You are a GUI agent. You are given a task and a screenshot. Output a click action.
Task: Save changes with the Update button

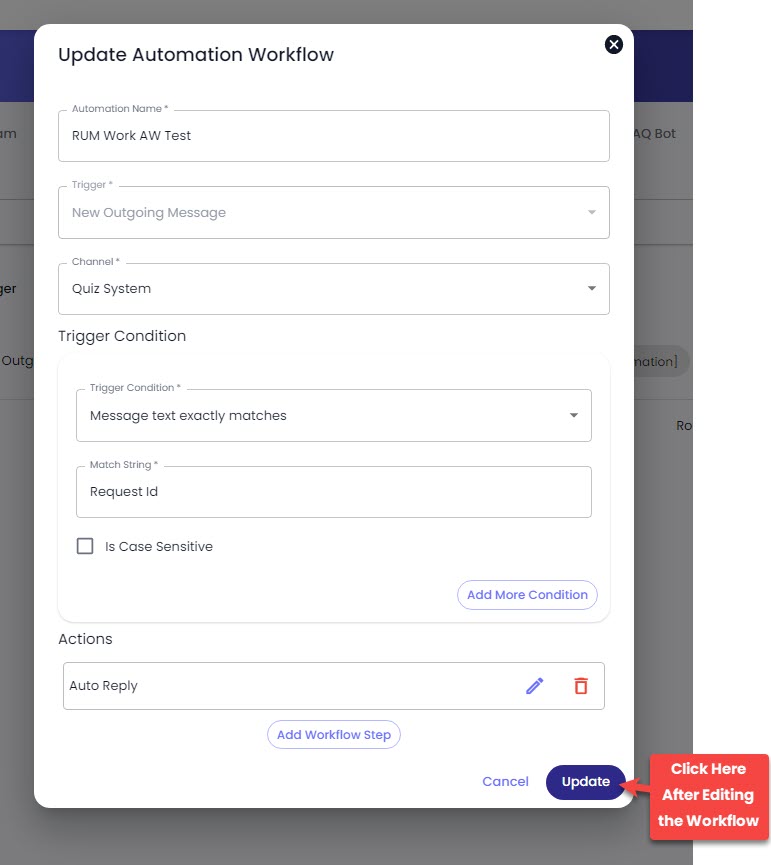[586, 782]
